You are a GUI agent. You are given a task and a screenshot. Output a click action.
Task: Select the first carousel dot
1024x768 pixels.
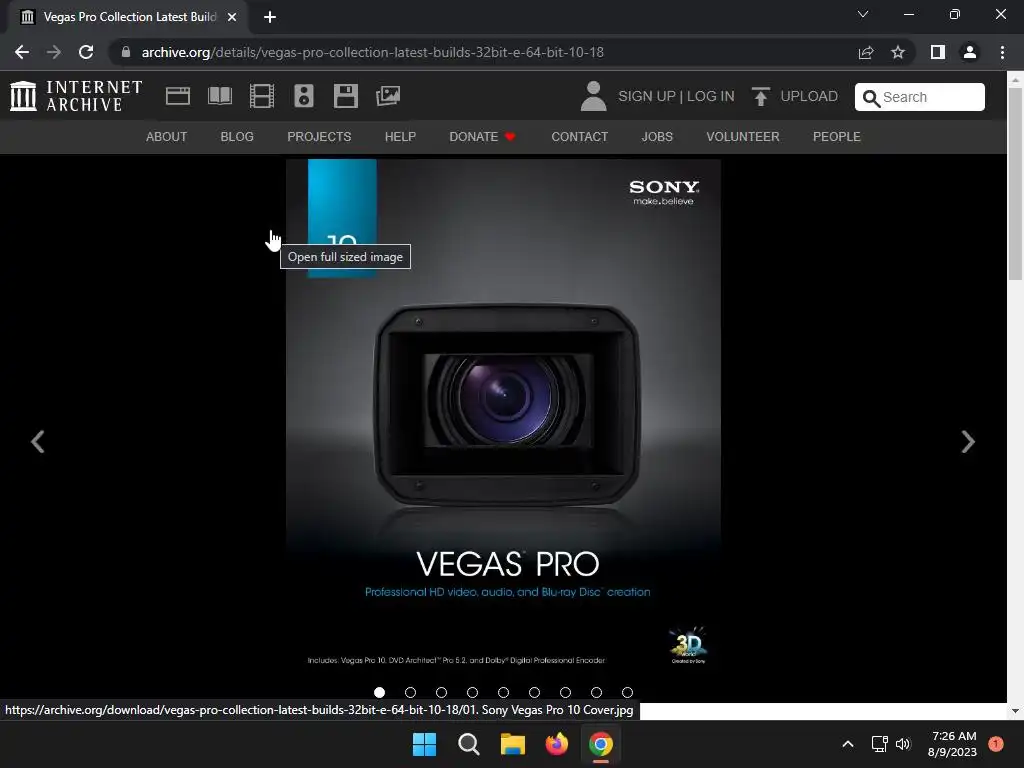[379, 692]
